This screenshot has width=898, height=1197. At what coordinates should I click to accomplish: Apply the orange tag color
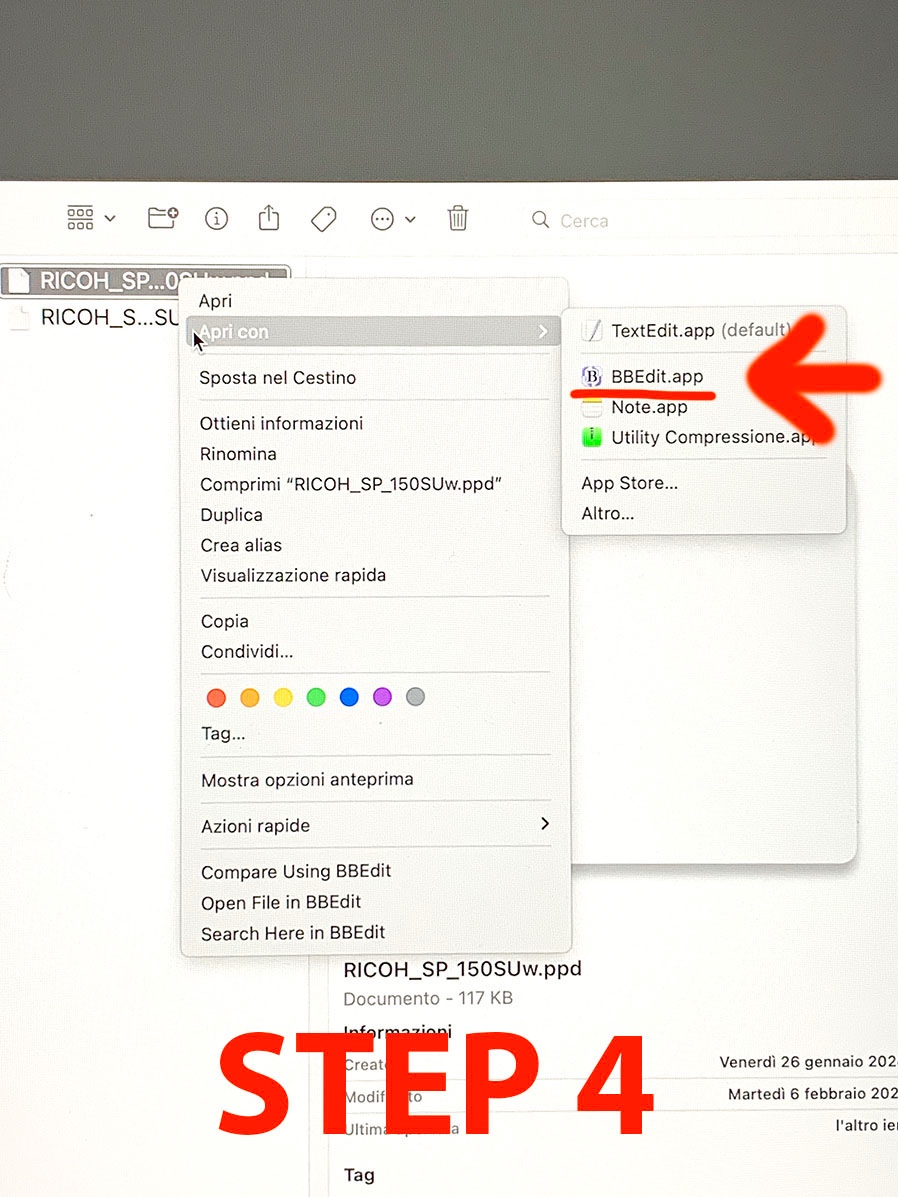[250, 697]
